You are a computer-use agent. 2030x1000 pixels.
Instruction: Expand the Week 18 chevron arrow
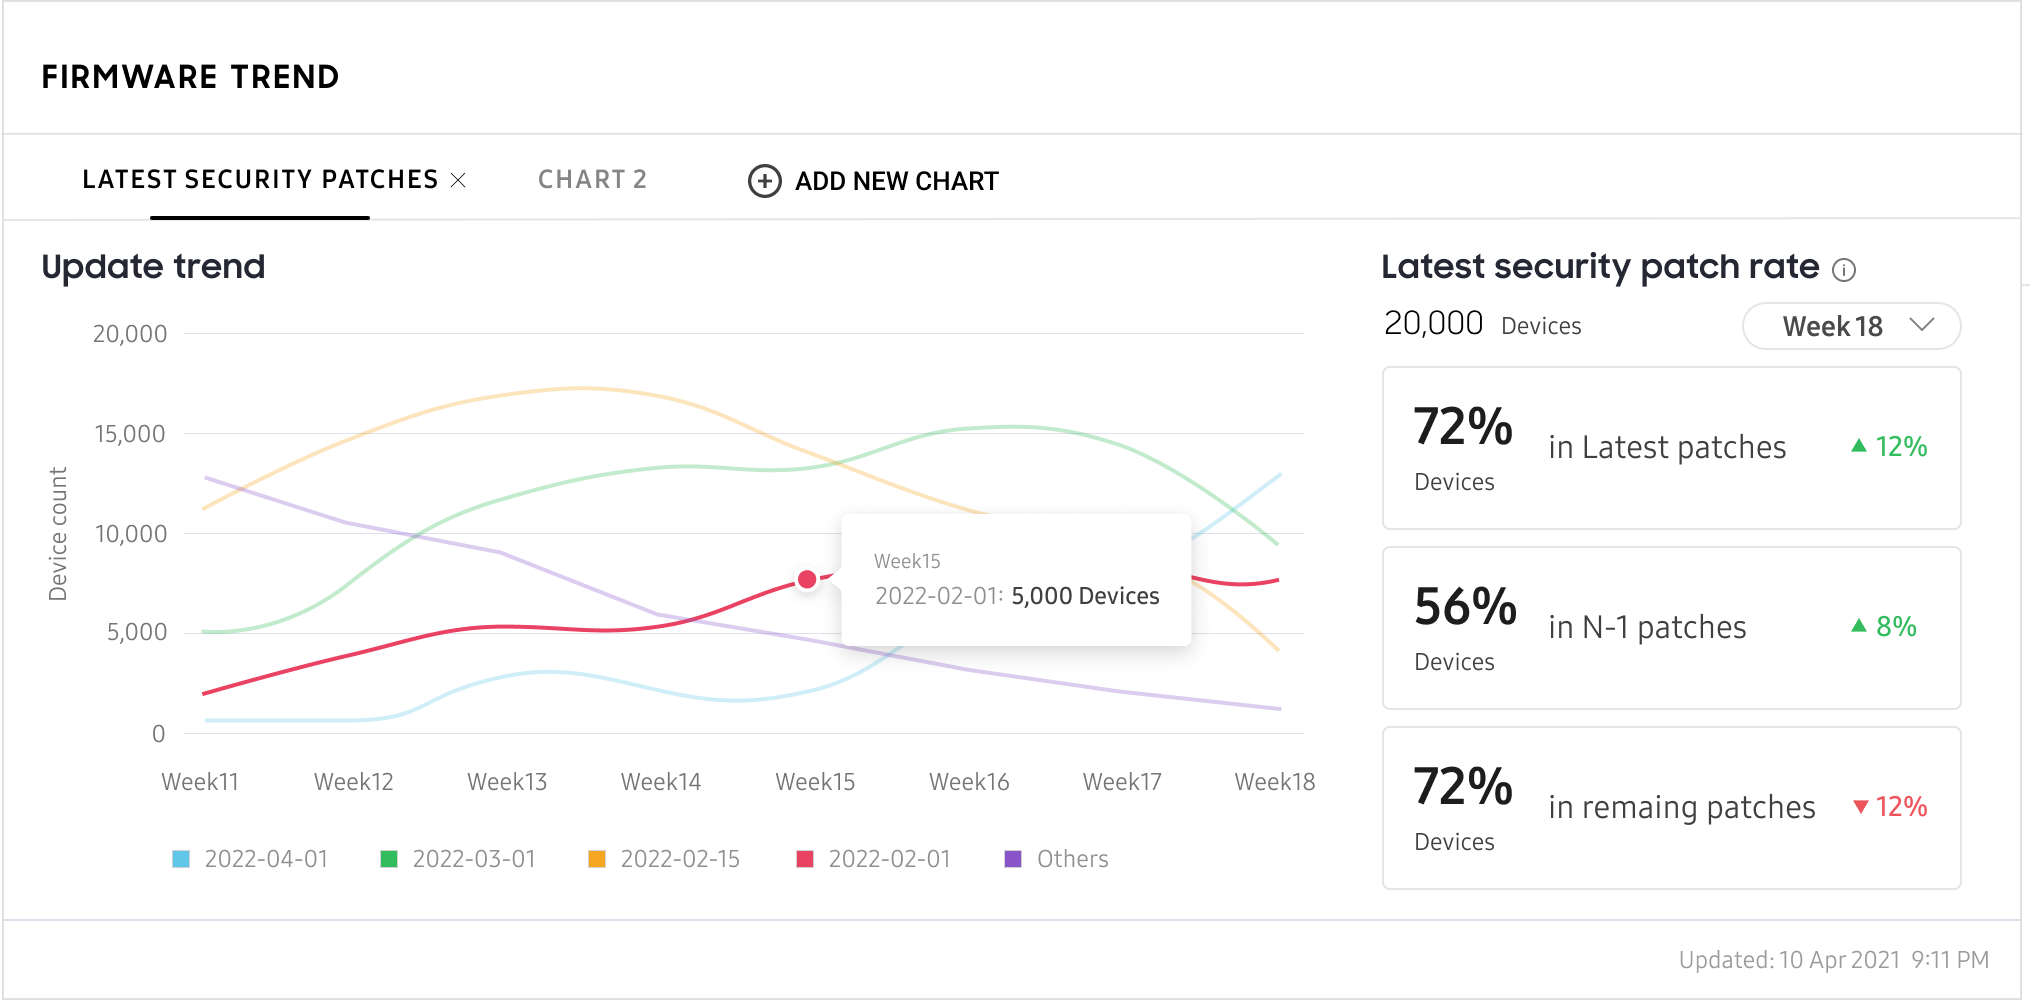[1922, 325]
